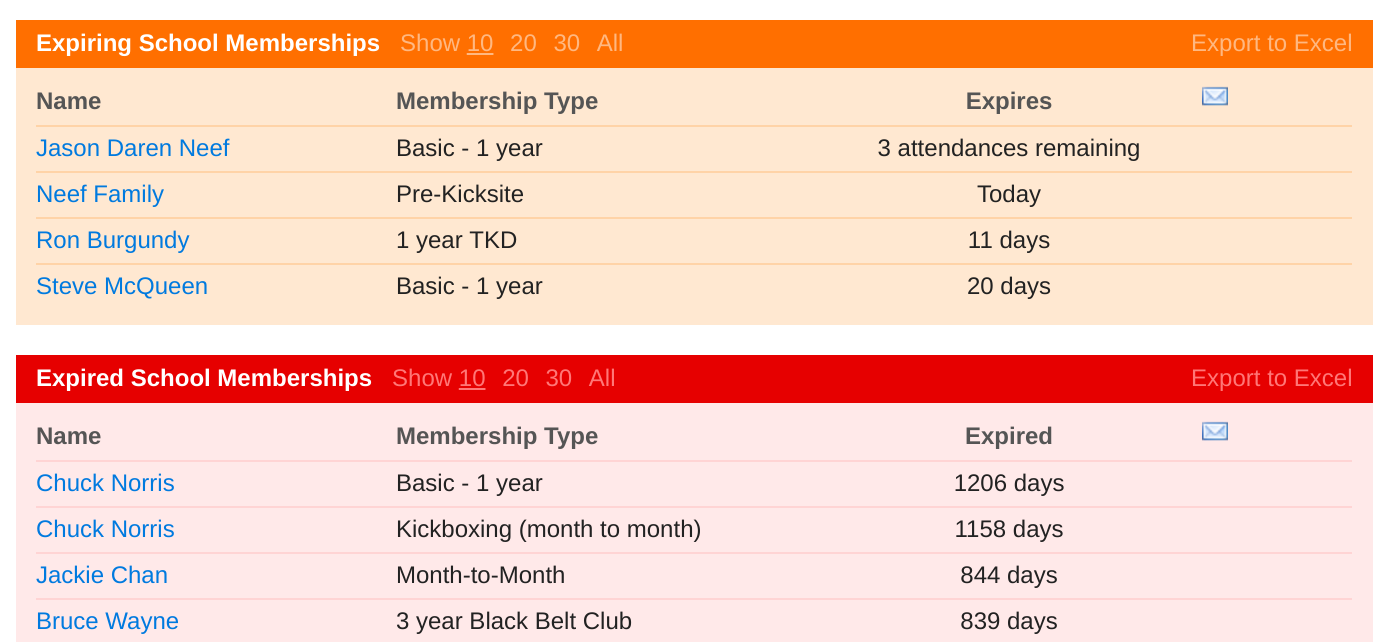Open Ron Burgundy's profile
The image size is (1386, 642).
tap(112, 241)
